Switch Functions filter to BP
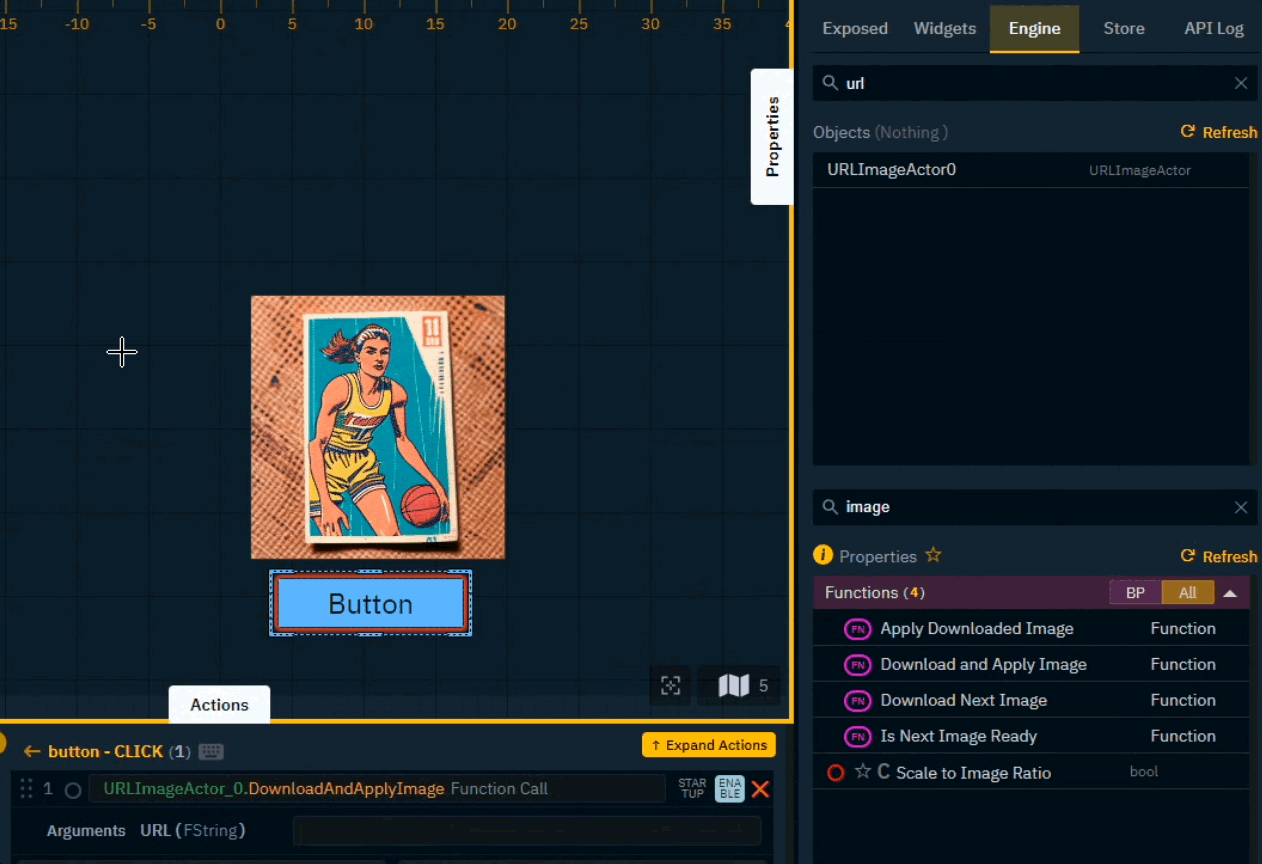The image size is (1262, 864). pyautogui.click(x=1135, y=593)
